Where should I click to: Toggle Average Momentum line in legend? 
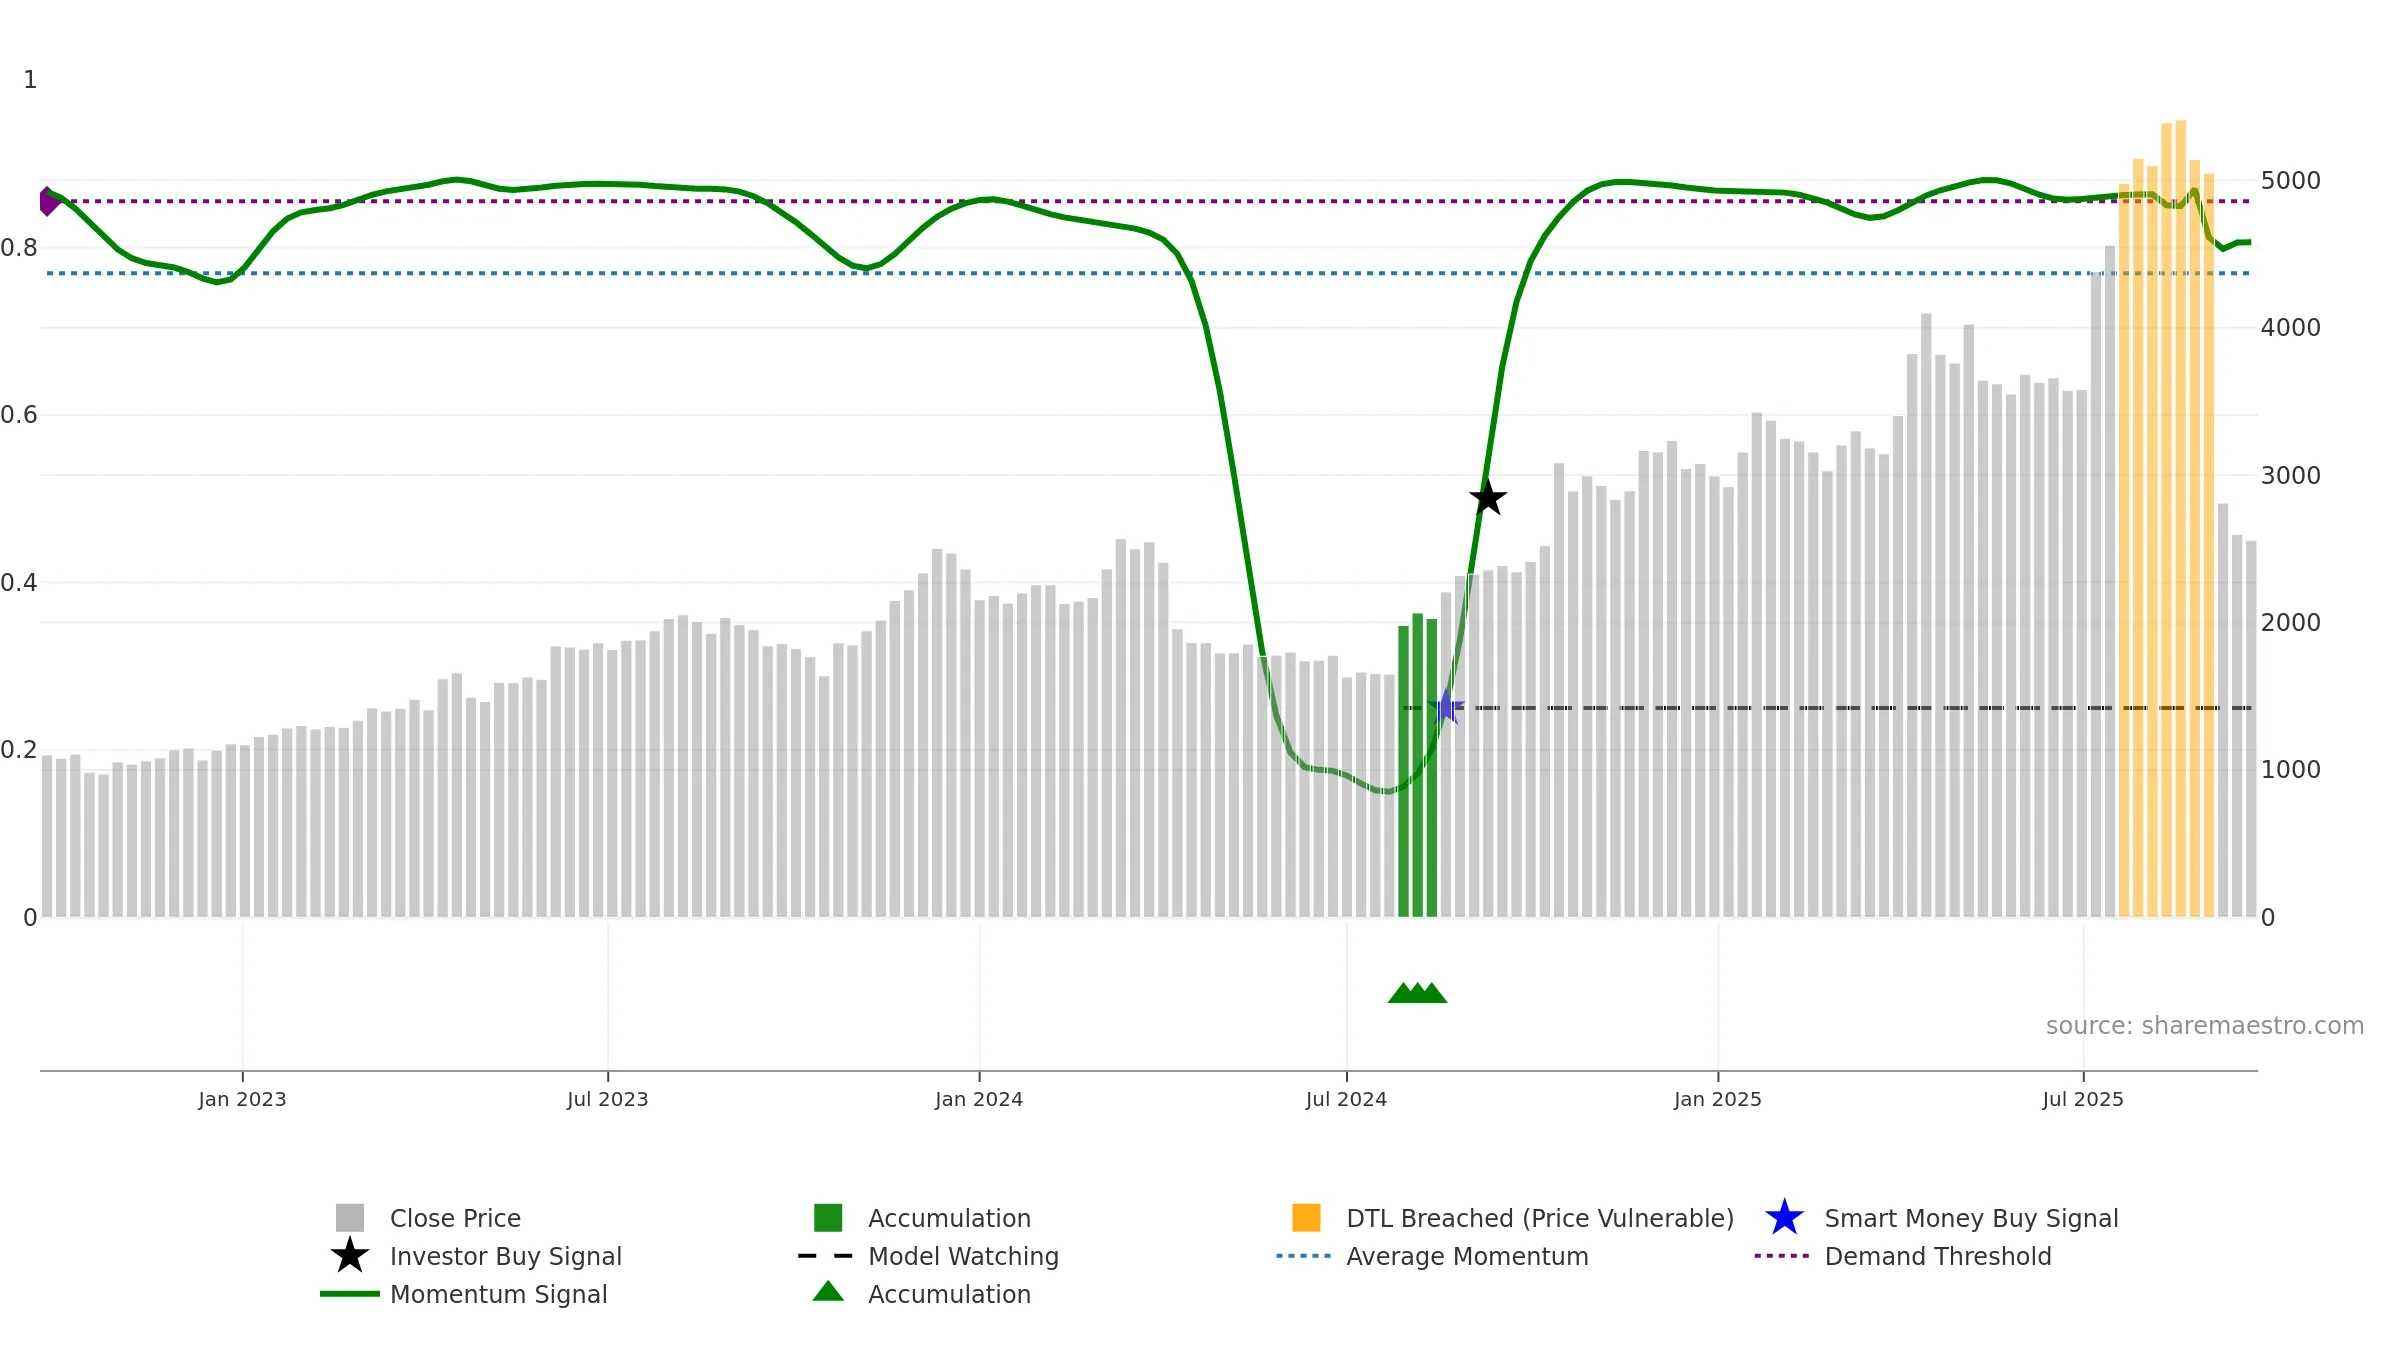(1467, 1256)
